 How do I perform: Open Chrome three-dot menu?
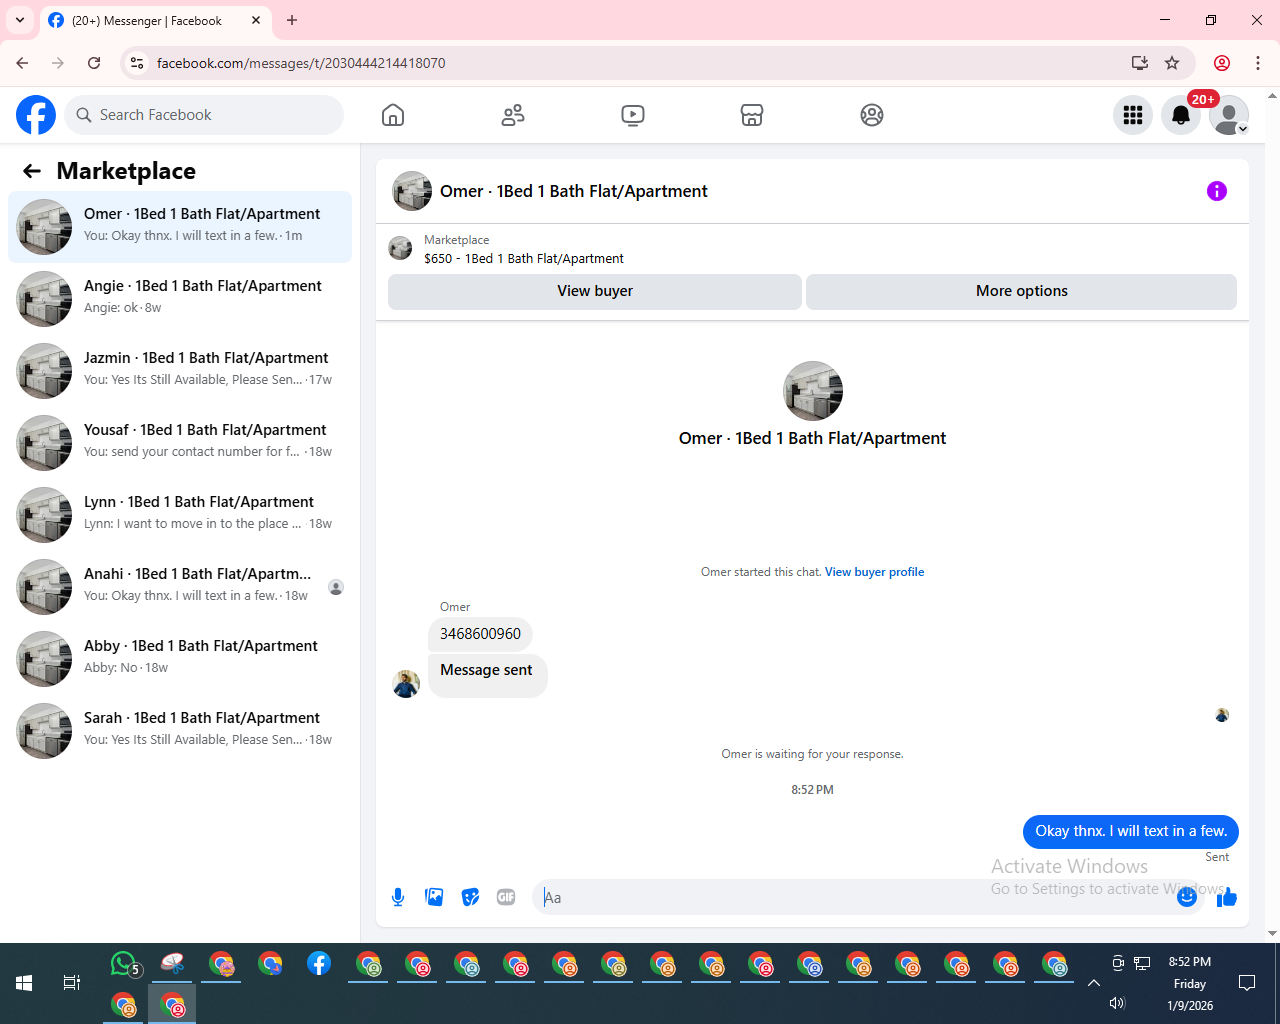coord(1258,63)
